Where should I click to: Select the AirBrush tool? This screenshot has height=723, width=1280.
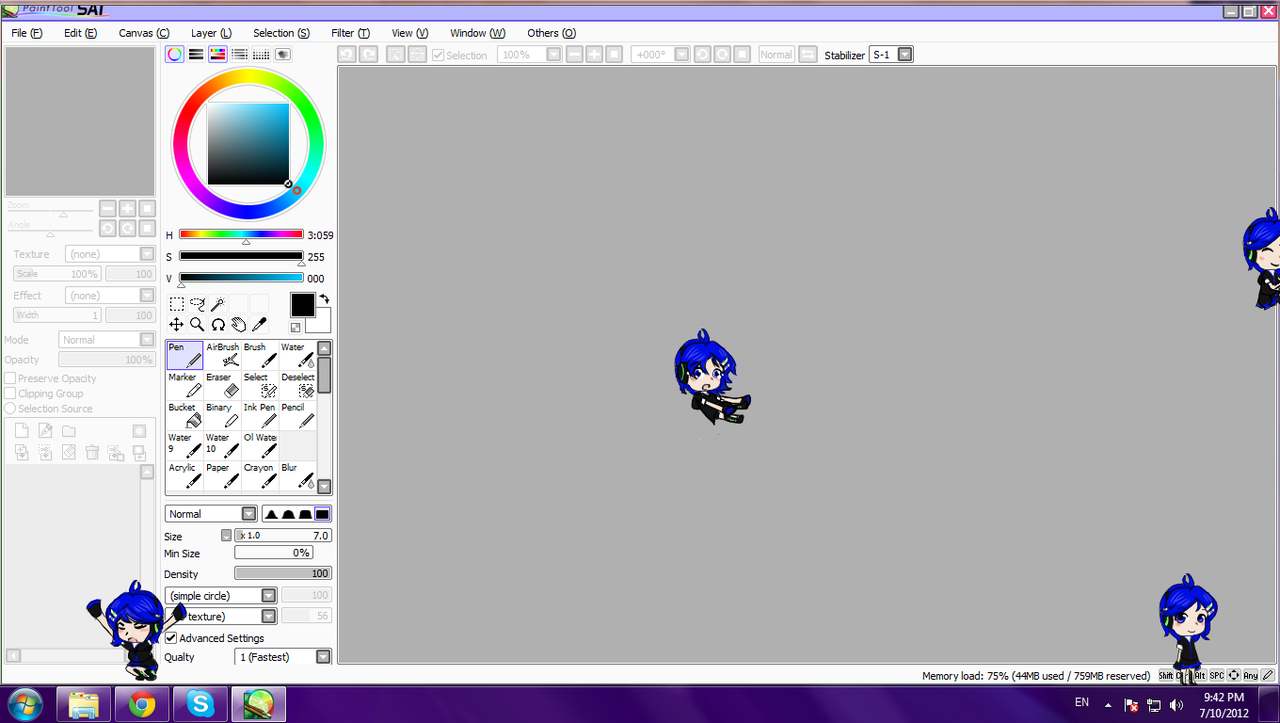pyautogui.click(x=223, y=355)
